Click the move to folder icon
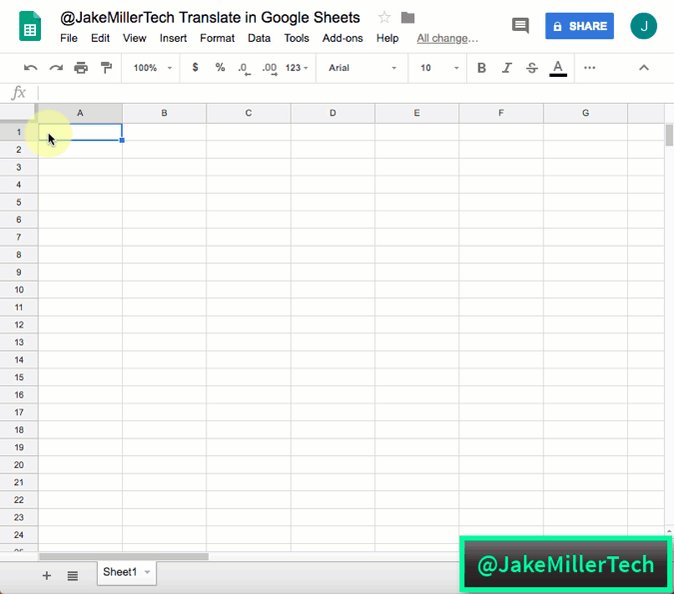The image size is (674, 594). pos(407,18)
